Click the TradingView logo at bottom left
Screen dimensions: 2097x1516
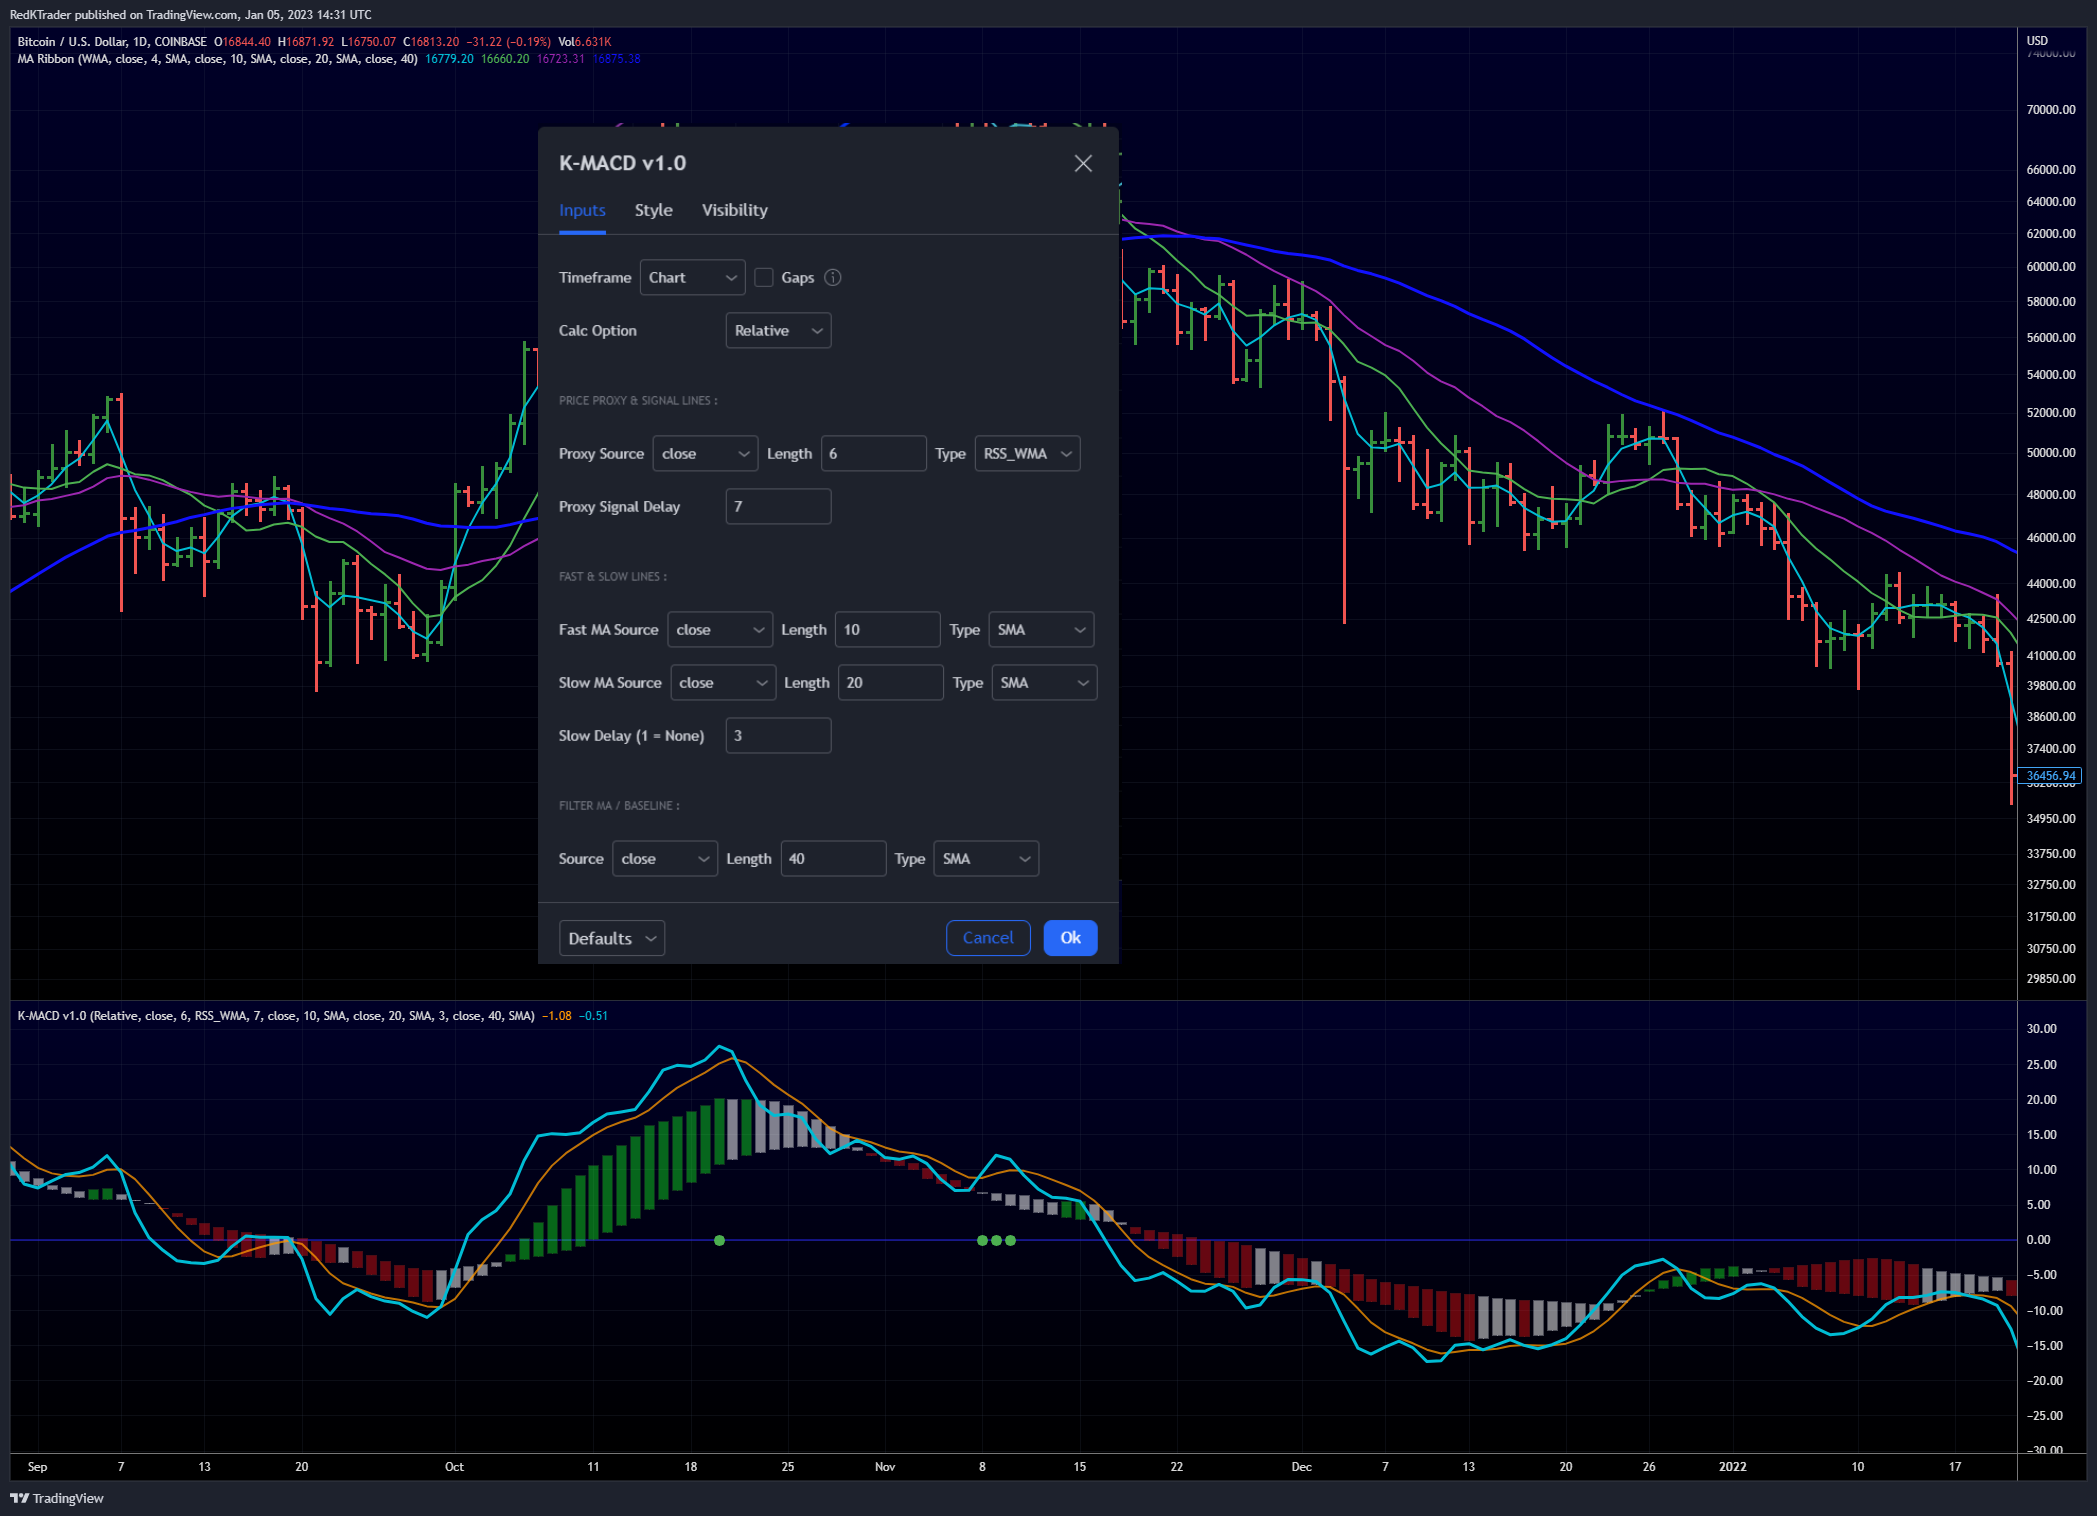pyautogui.click(x=57, y=1497)
